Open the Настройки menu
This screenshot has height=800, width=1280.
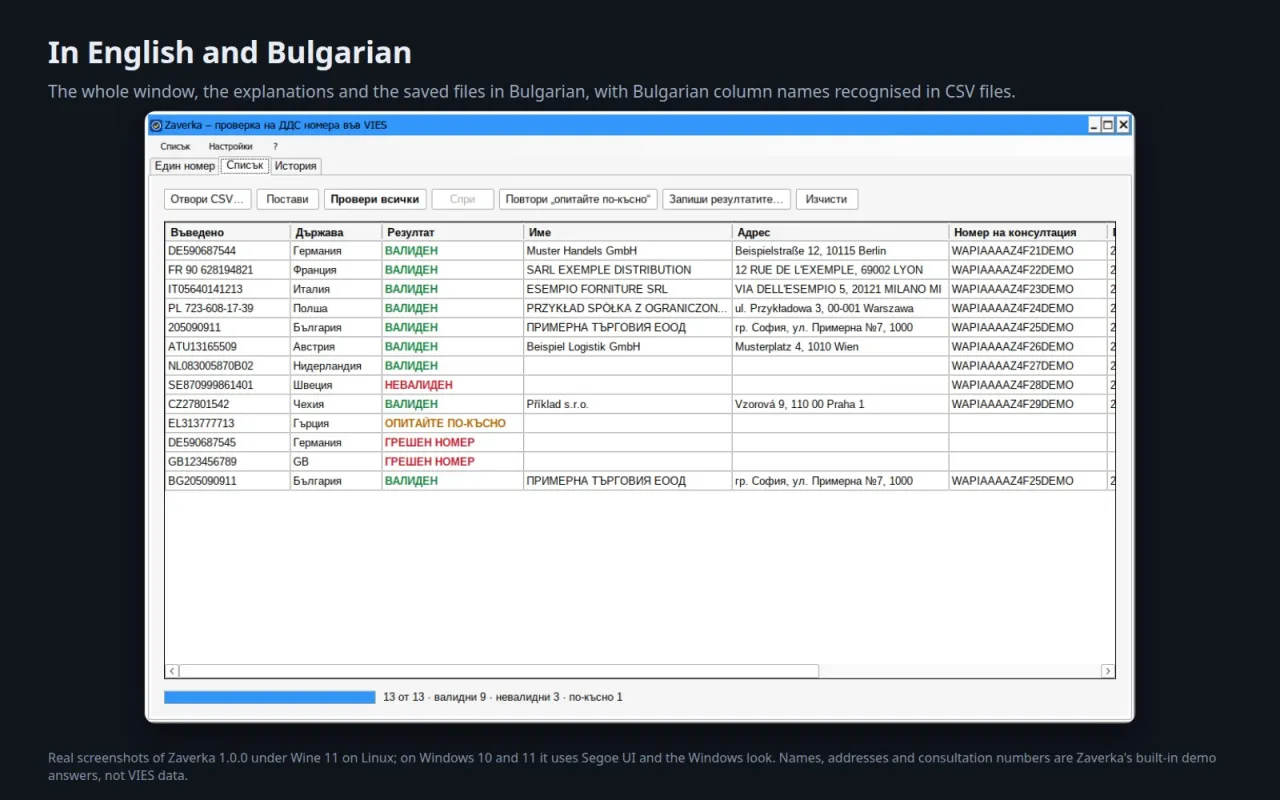[x=231, y=146]
